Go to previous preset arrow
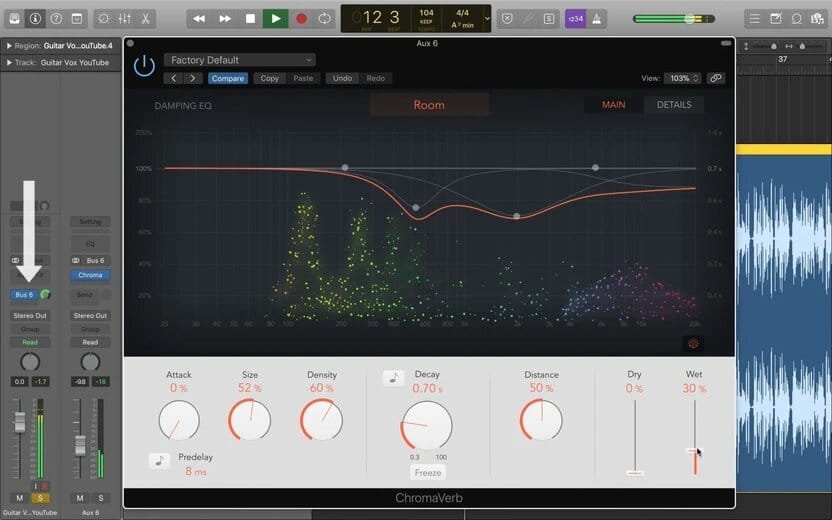 point(174,78)
